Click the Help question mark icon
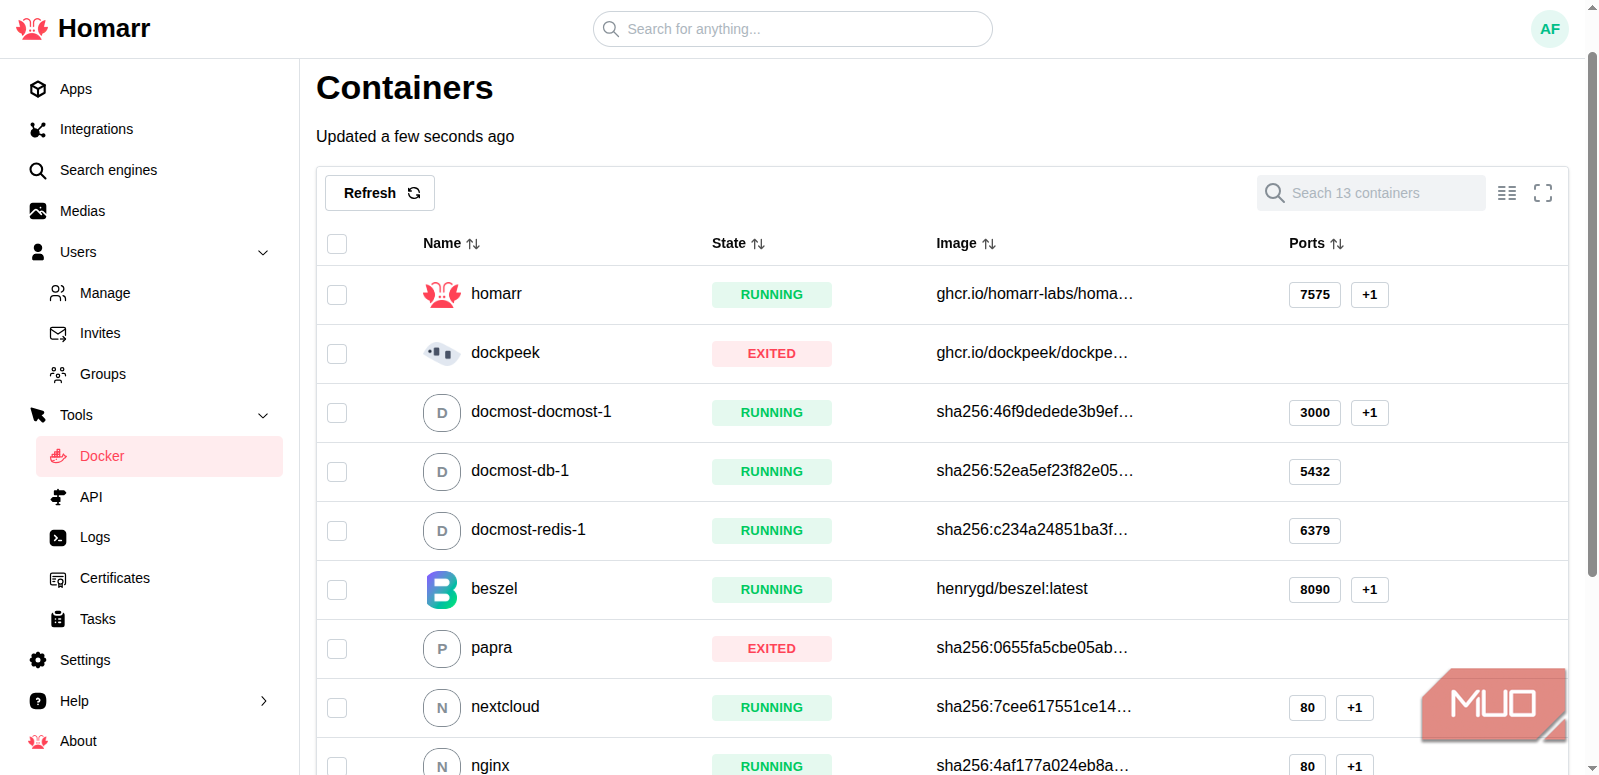Image resolution: width=1599 pixels, height=775 pixels. coord(38,701)
